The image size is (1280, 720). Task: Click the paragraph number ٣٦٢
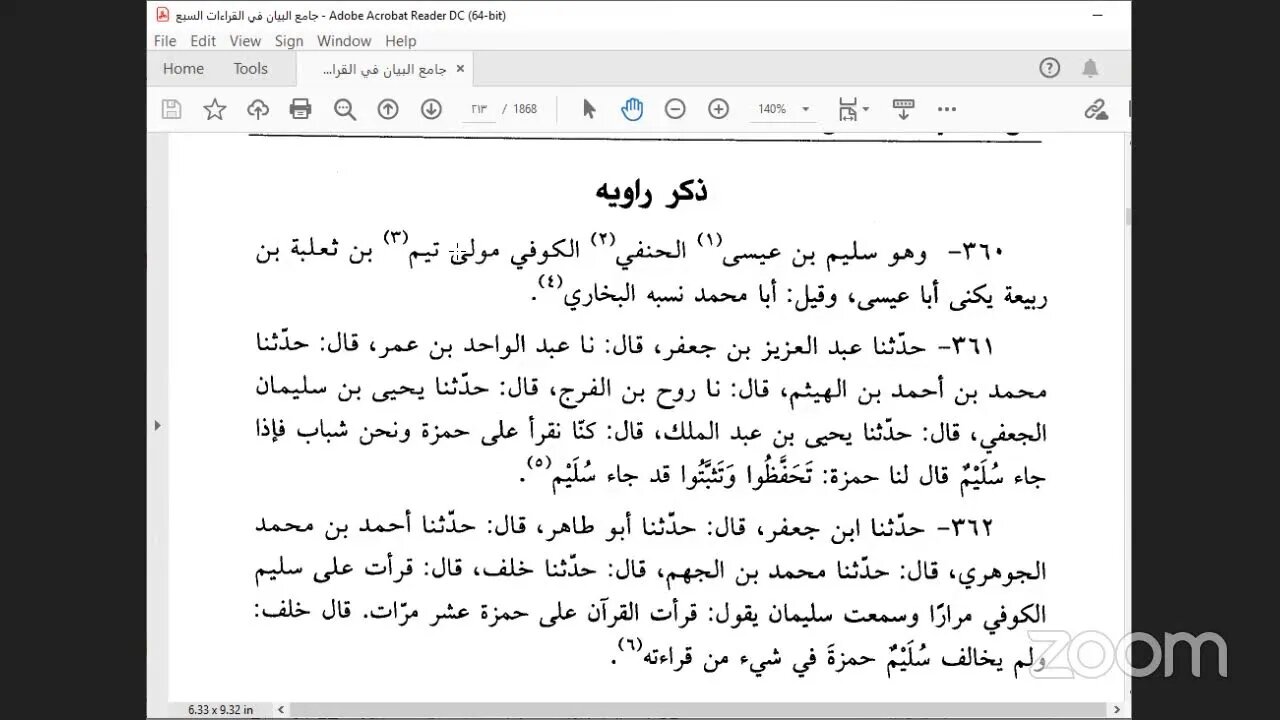(964, 527)
